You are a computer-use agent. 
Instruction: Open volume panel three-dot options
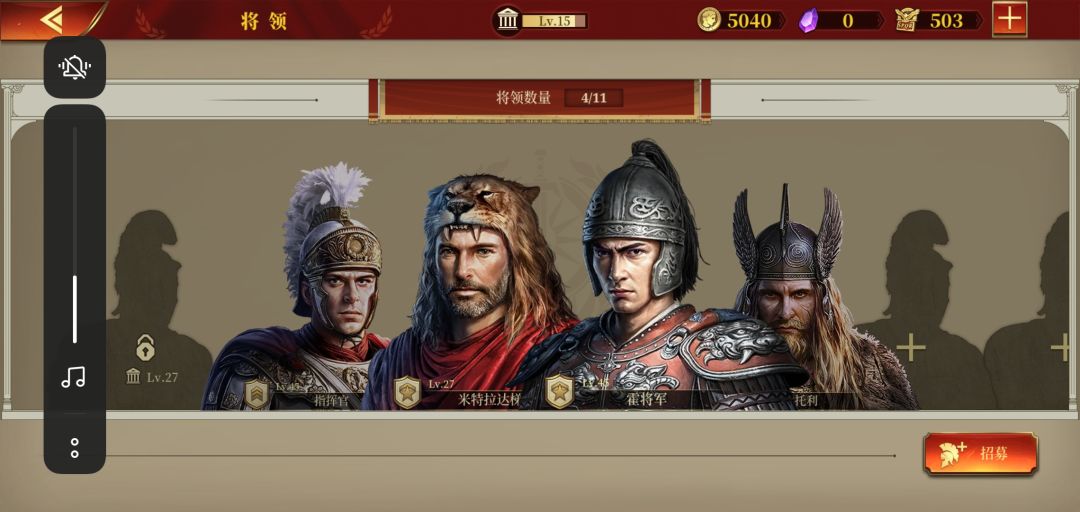click(74, 448)
